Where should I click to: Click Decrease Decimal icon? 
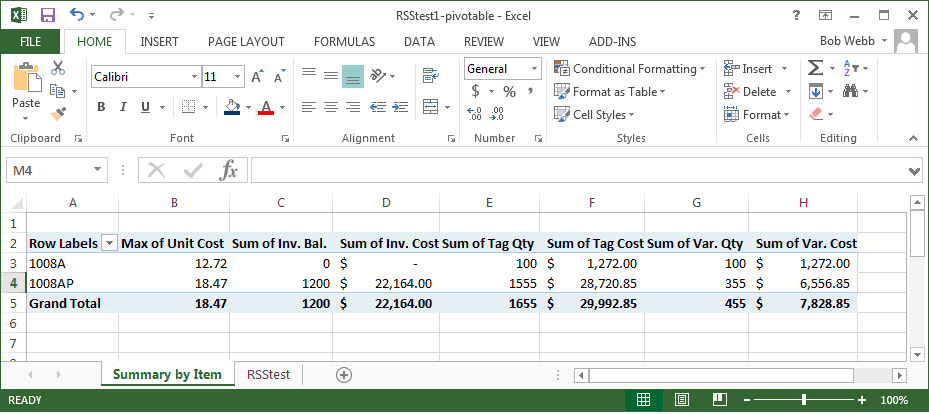tap(497, 113)
